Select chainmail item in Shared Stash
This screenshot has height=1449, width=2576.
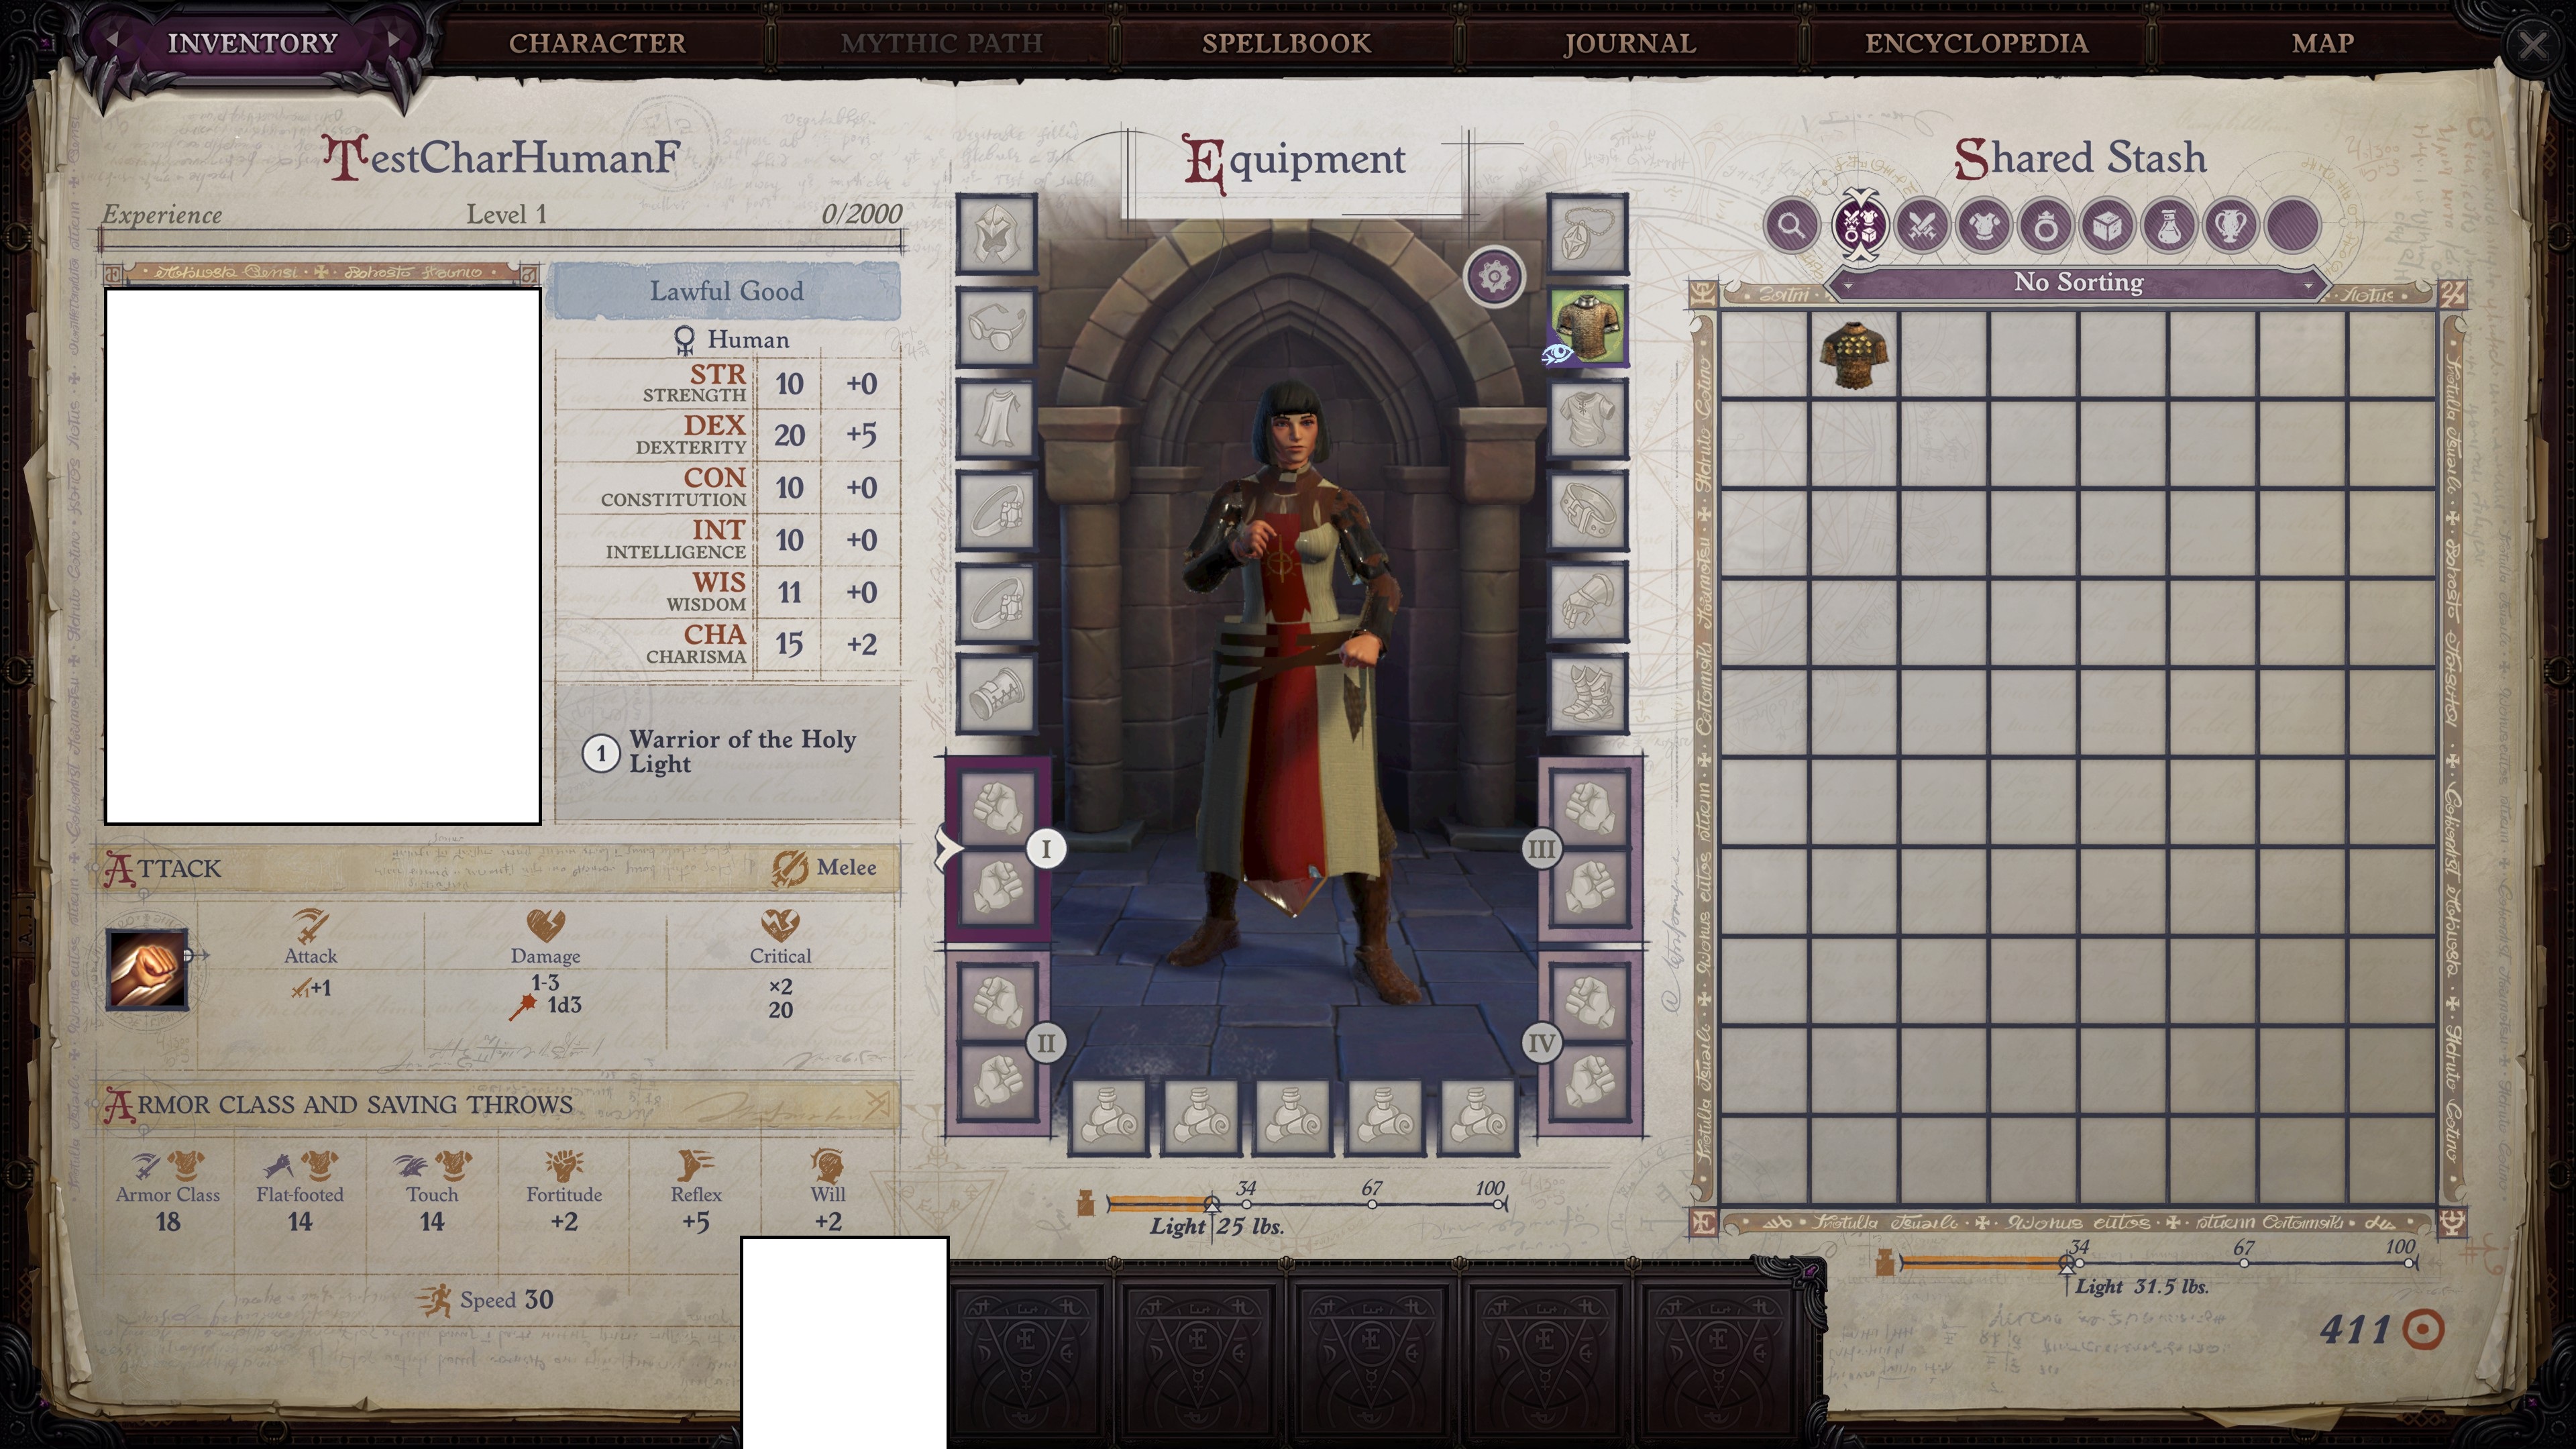tap(1853, 356)
